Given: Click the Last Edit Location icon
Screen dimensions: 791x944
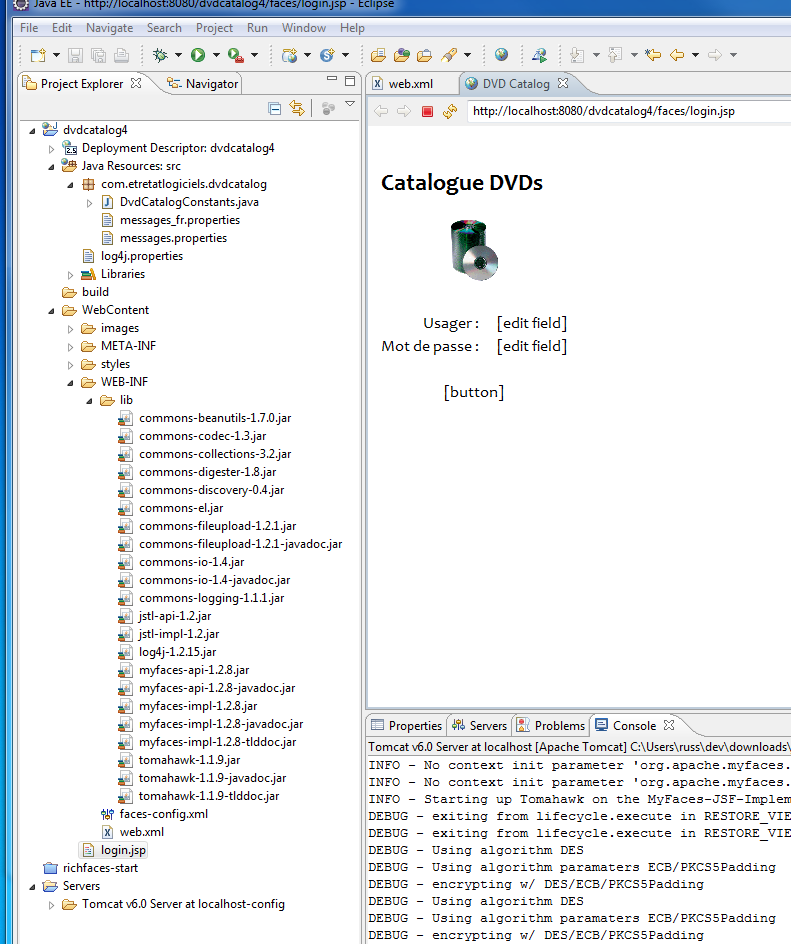Looking at the screenshot, I should [x=653, y=55].
